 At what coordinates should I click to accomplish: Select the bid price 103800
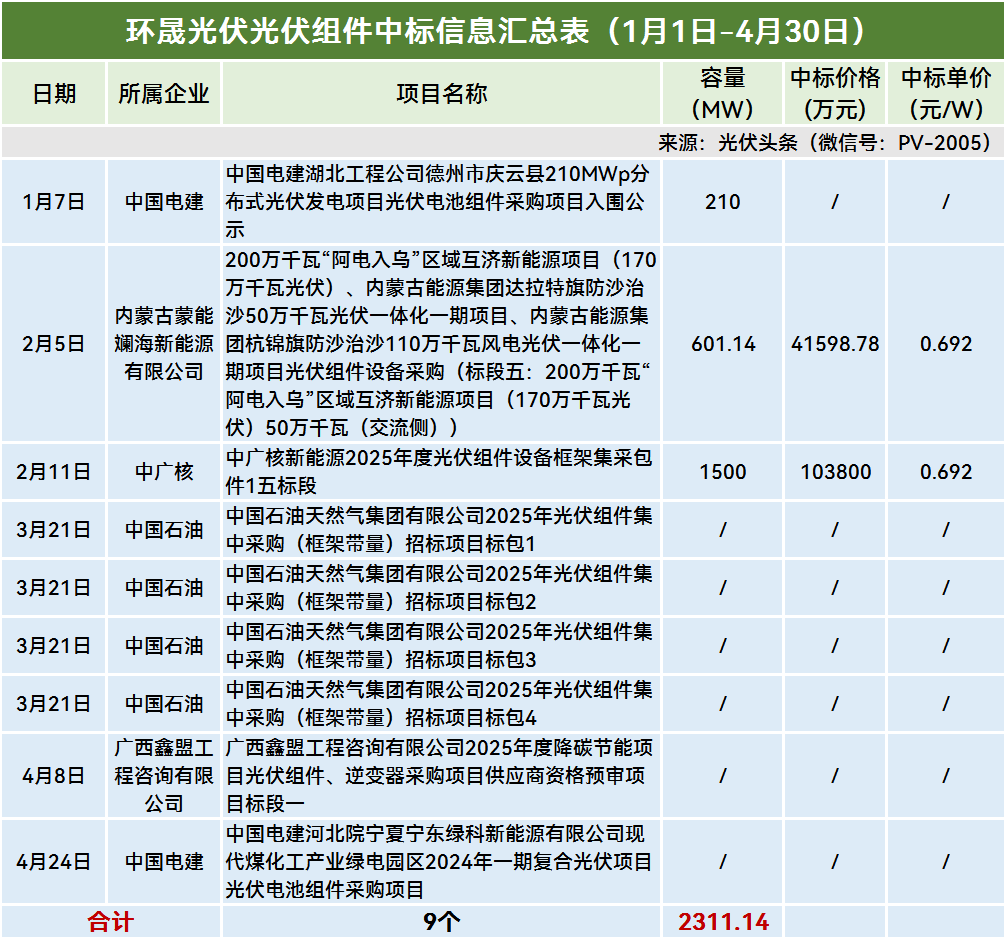(835, 471)
